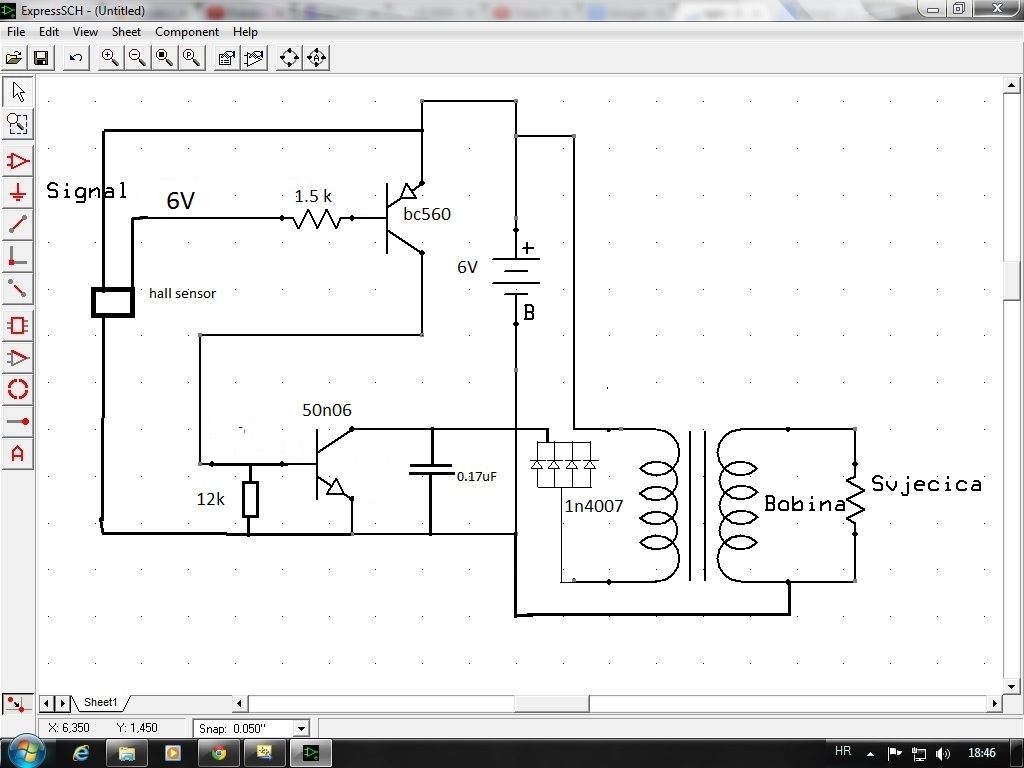Click the horizontal scrollbar left arrow
This screenshot has height=768, width=1024.
[x=239, y=703]
